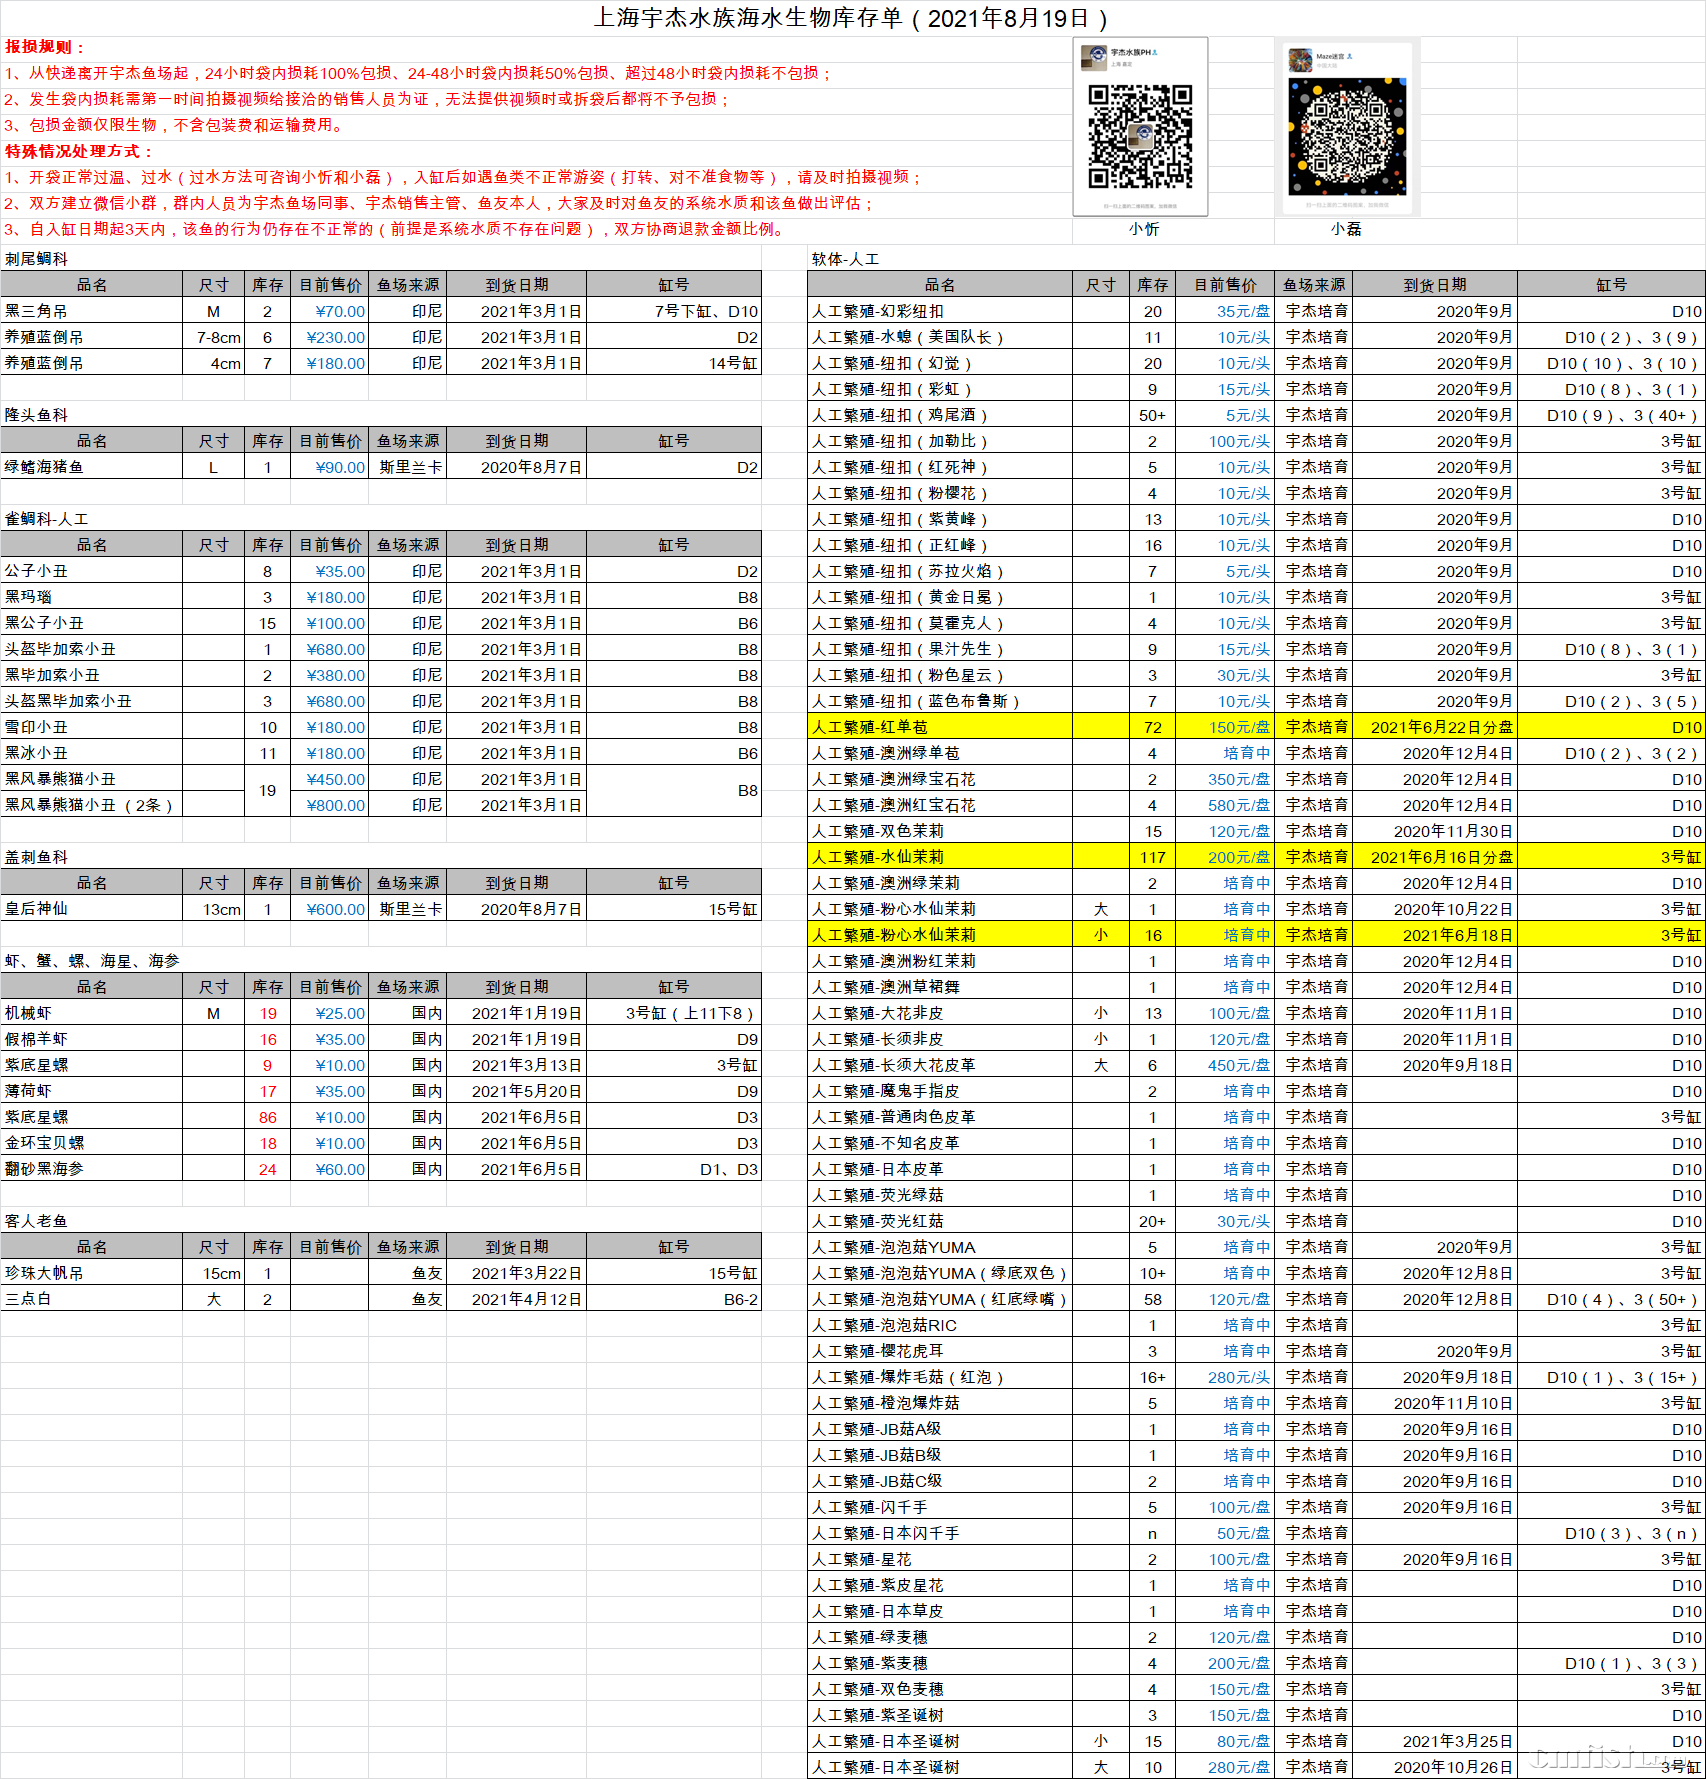Viewport: 1706px width, 1779px height.
Task: Click the 刺尾鲷科 section heading
Action: point(37,259)
